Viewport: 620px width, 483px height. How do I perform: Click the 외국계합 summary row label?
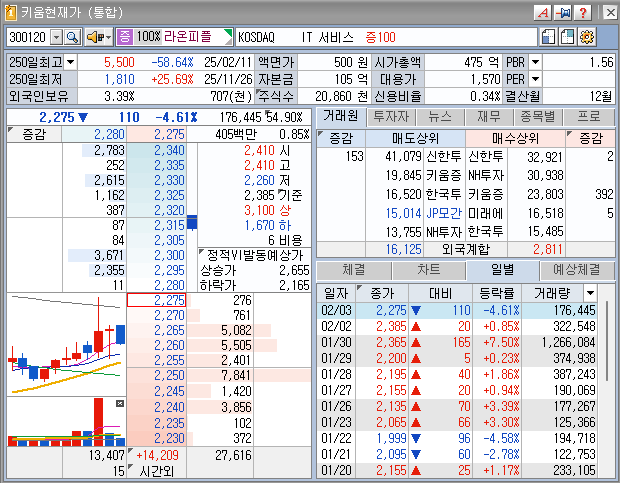pyautogui.click(x=465, y=249)
